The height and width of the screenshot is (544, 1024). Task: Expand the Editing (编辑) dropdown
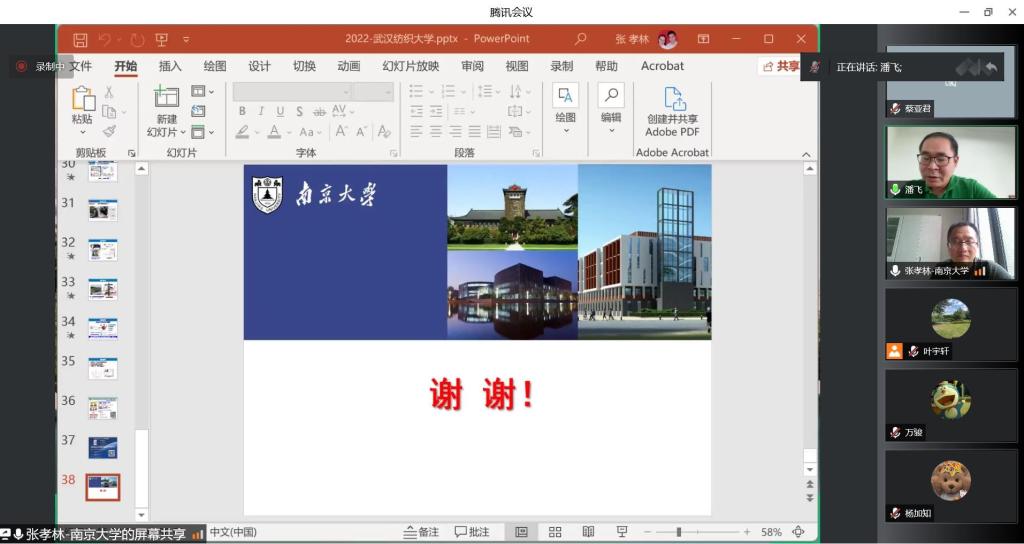[x=610, y=131]
